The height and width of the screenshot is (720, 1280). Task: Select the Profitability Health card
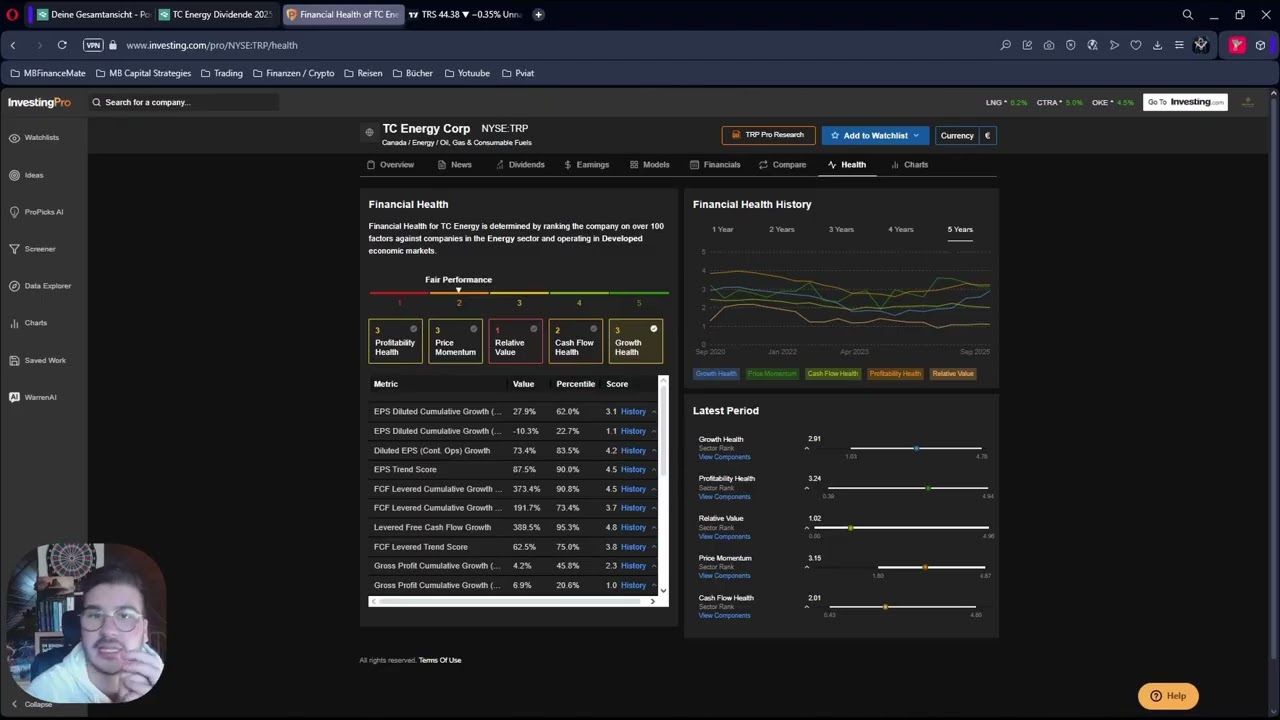[x=395, y=340]
